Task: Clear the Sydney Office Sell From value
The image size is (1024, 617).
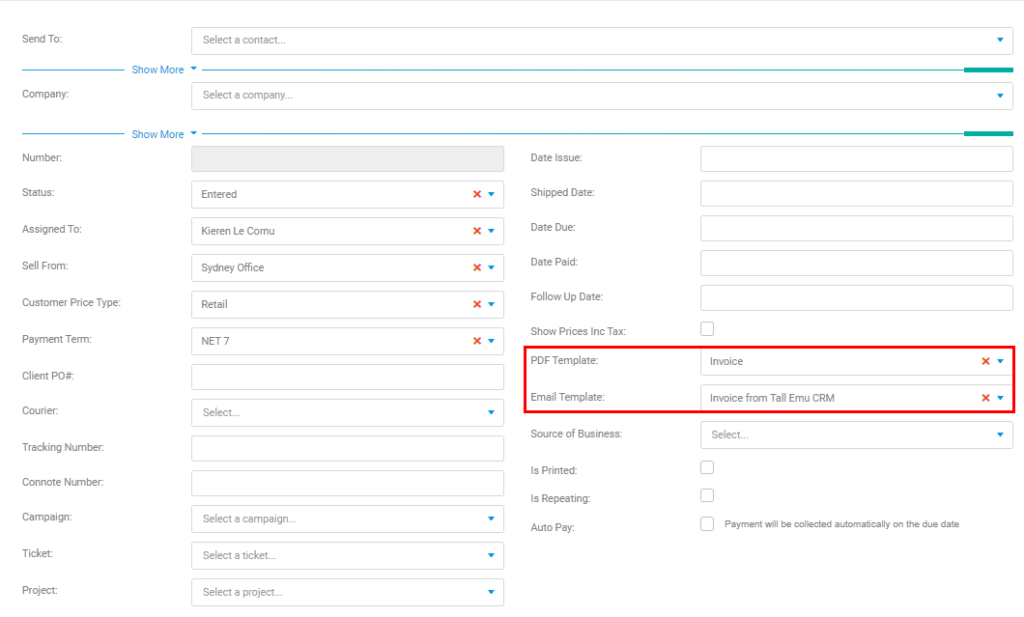Action: 479,267
